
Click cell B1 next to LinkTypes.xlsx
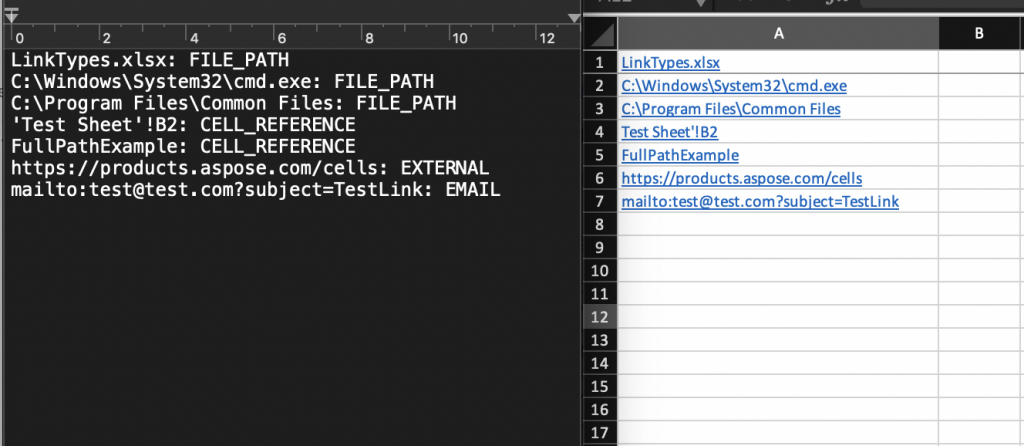click(980, 63)
